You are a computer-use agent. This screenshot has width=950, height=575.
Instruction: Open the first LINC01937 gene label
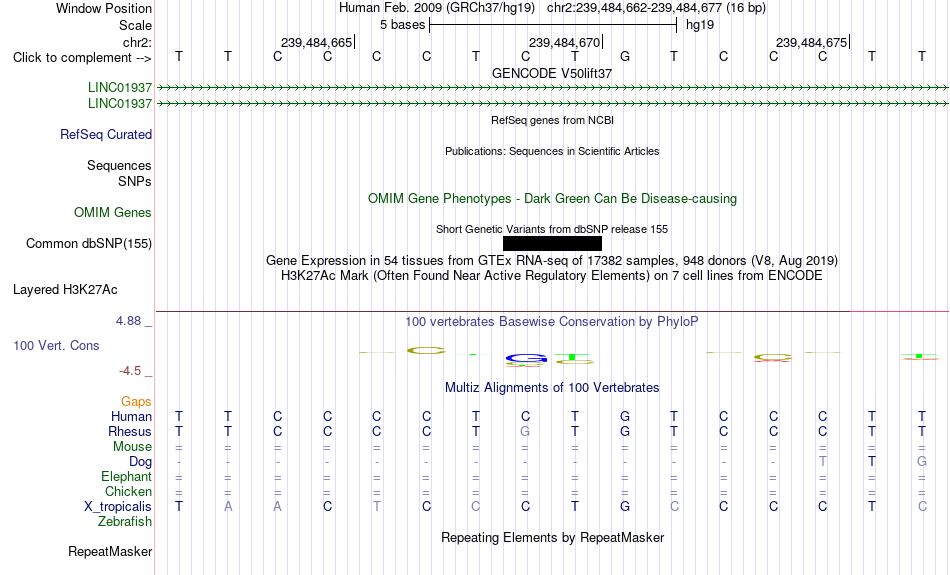click(120, 87)
